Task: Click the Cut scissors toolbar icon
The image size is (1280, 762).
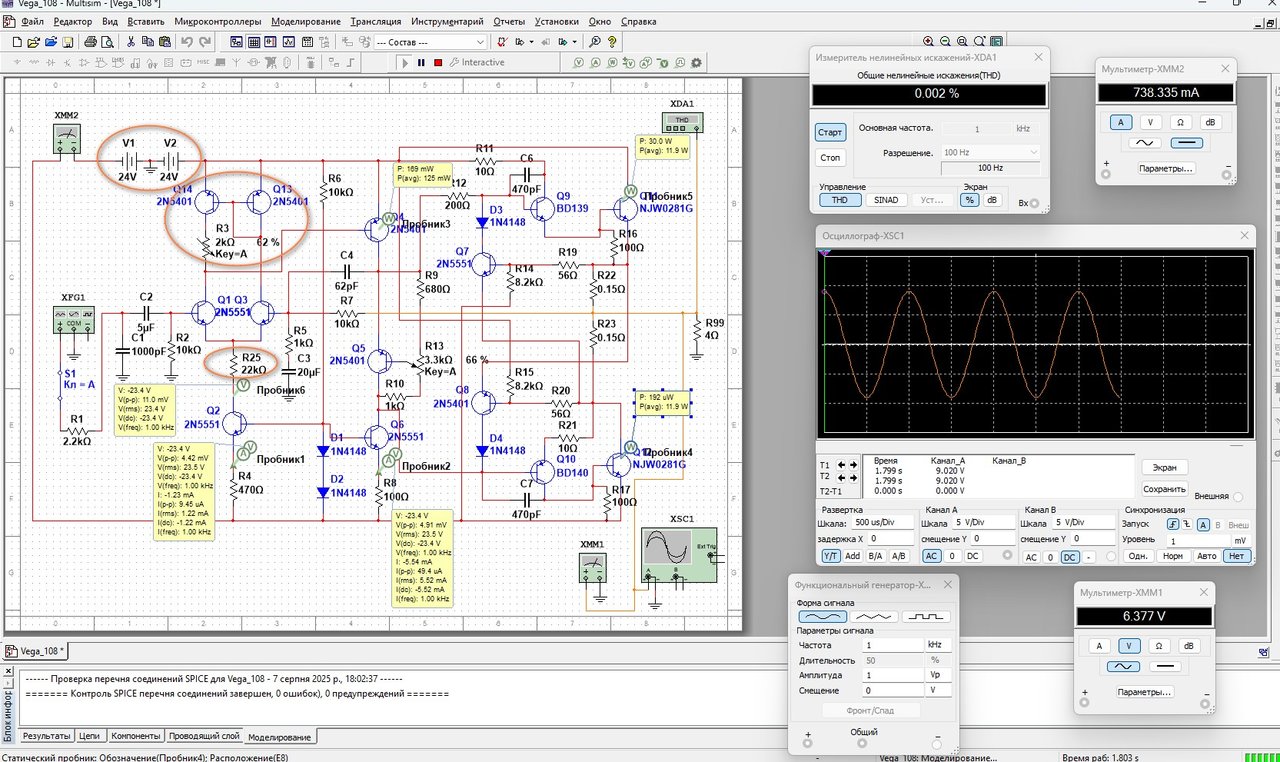Action: [x=131, y=42]
